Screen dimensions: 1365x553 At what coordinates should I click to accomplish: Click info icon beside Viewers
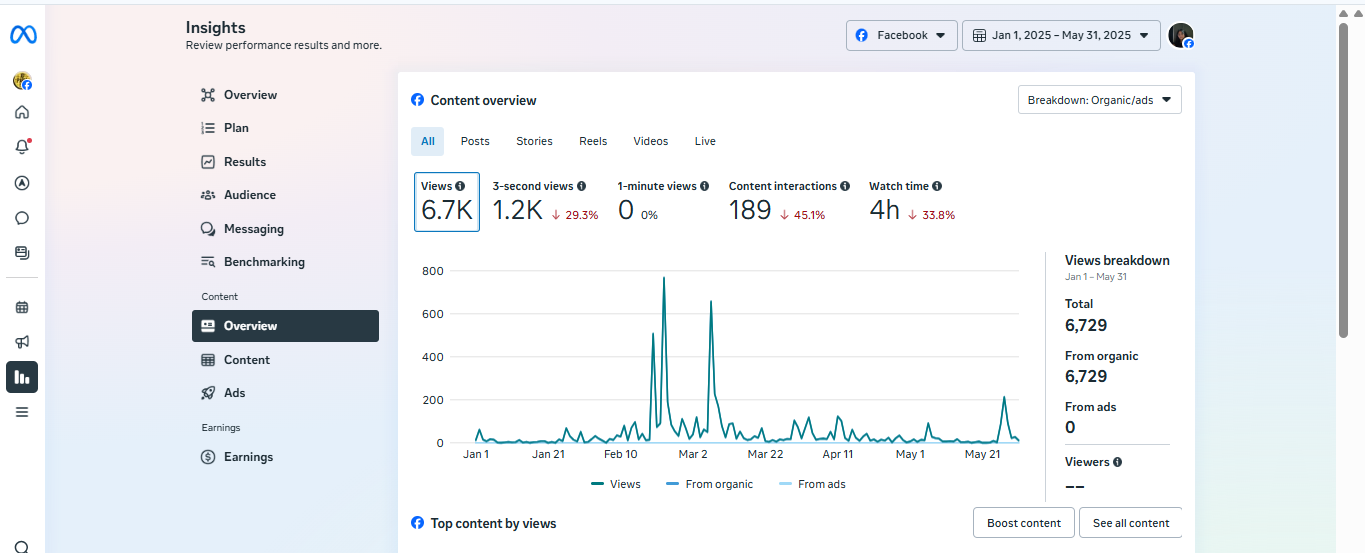point(1117,462)
